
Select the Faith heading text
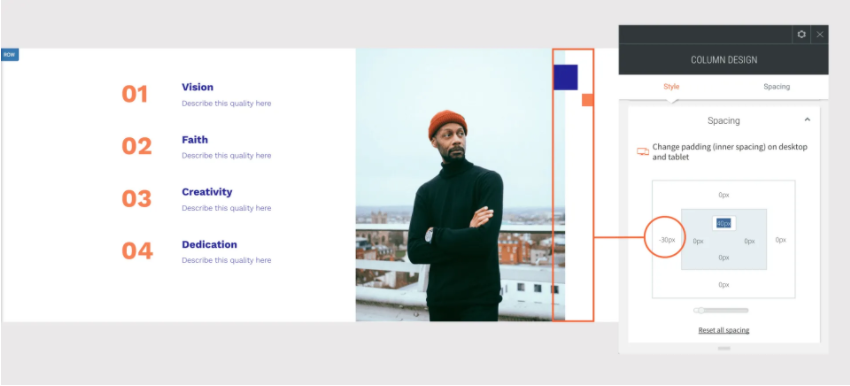point(195,139)
